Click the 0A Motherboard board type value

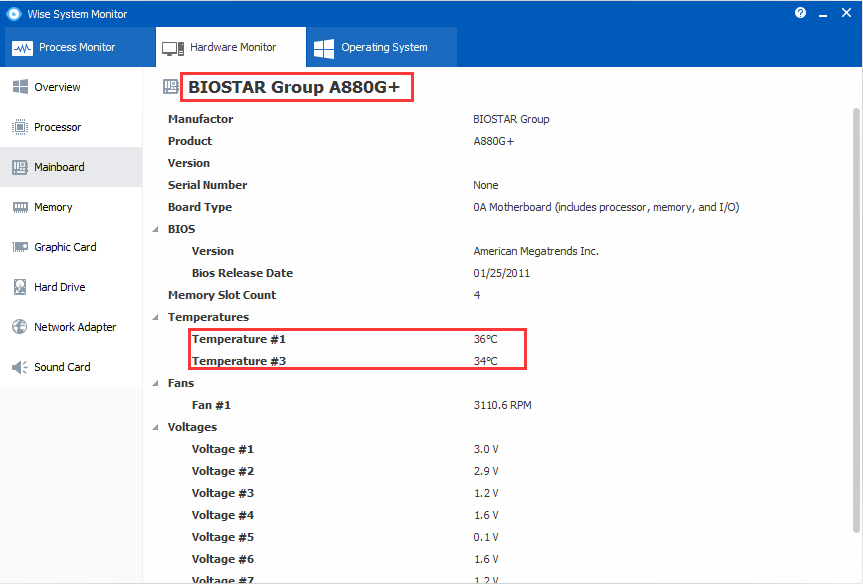coord(606,207)
